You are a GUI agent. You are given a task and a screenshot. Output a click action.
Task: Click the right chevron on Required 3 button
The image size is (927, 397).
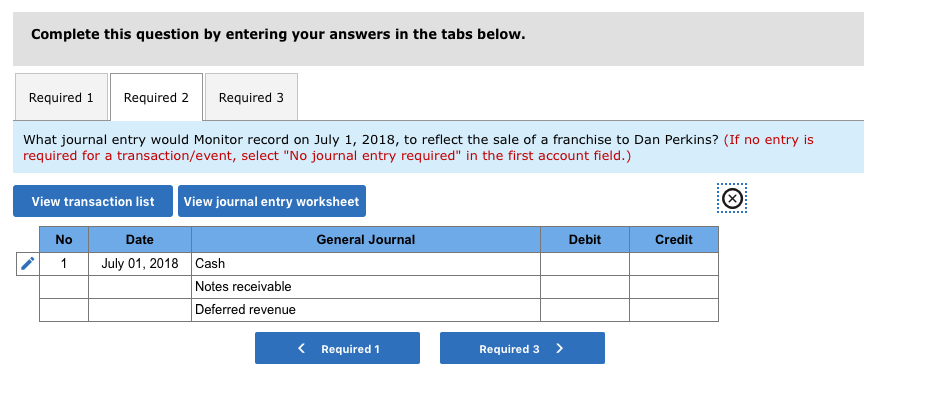pyautogui.click(x=559, y=348)
